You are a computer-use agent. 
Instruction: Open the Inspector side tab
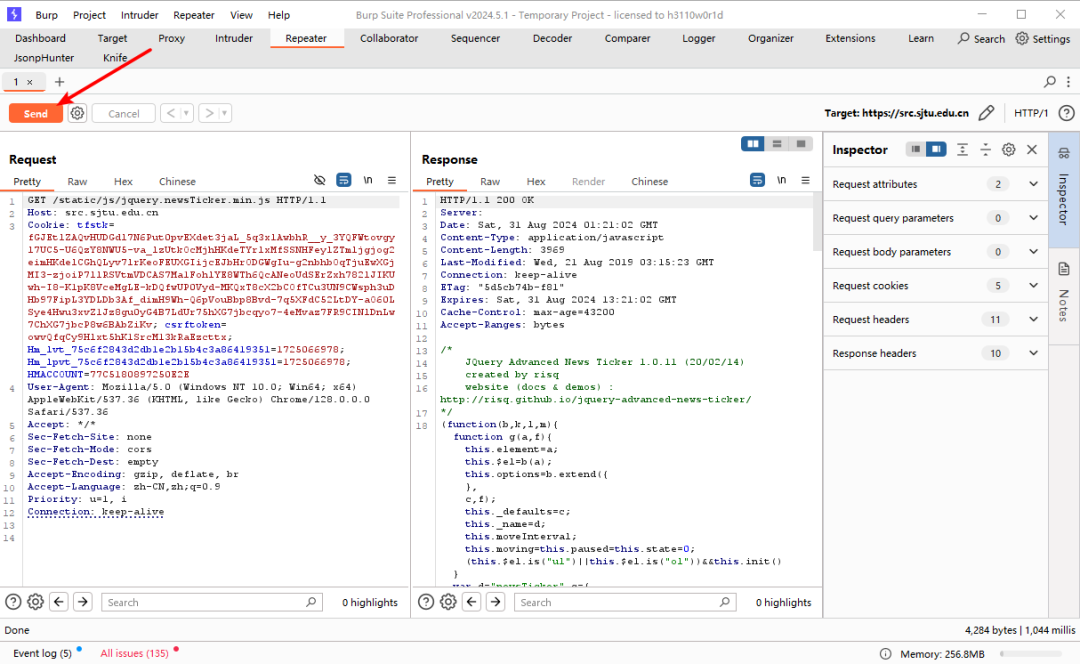pyautogui.click(x=1063, y=189)
